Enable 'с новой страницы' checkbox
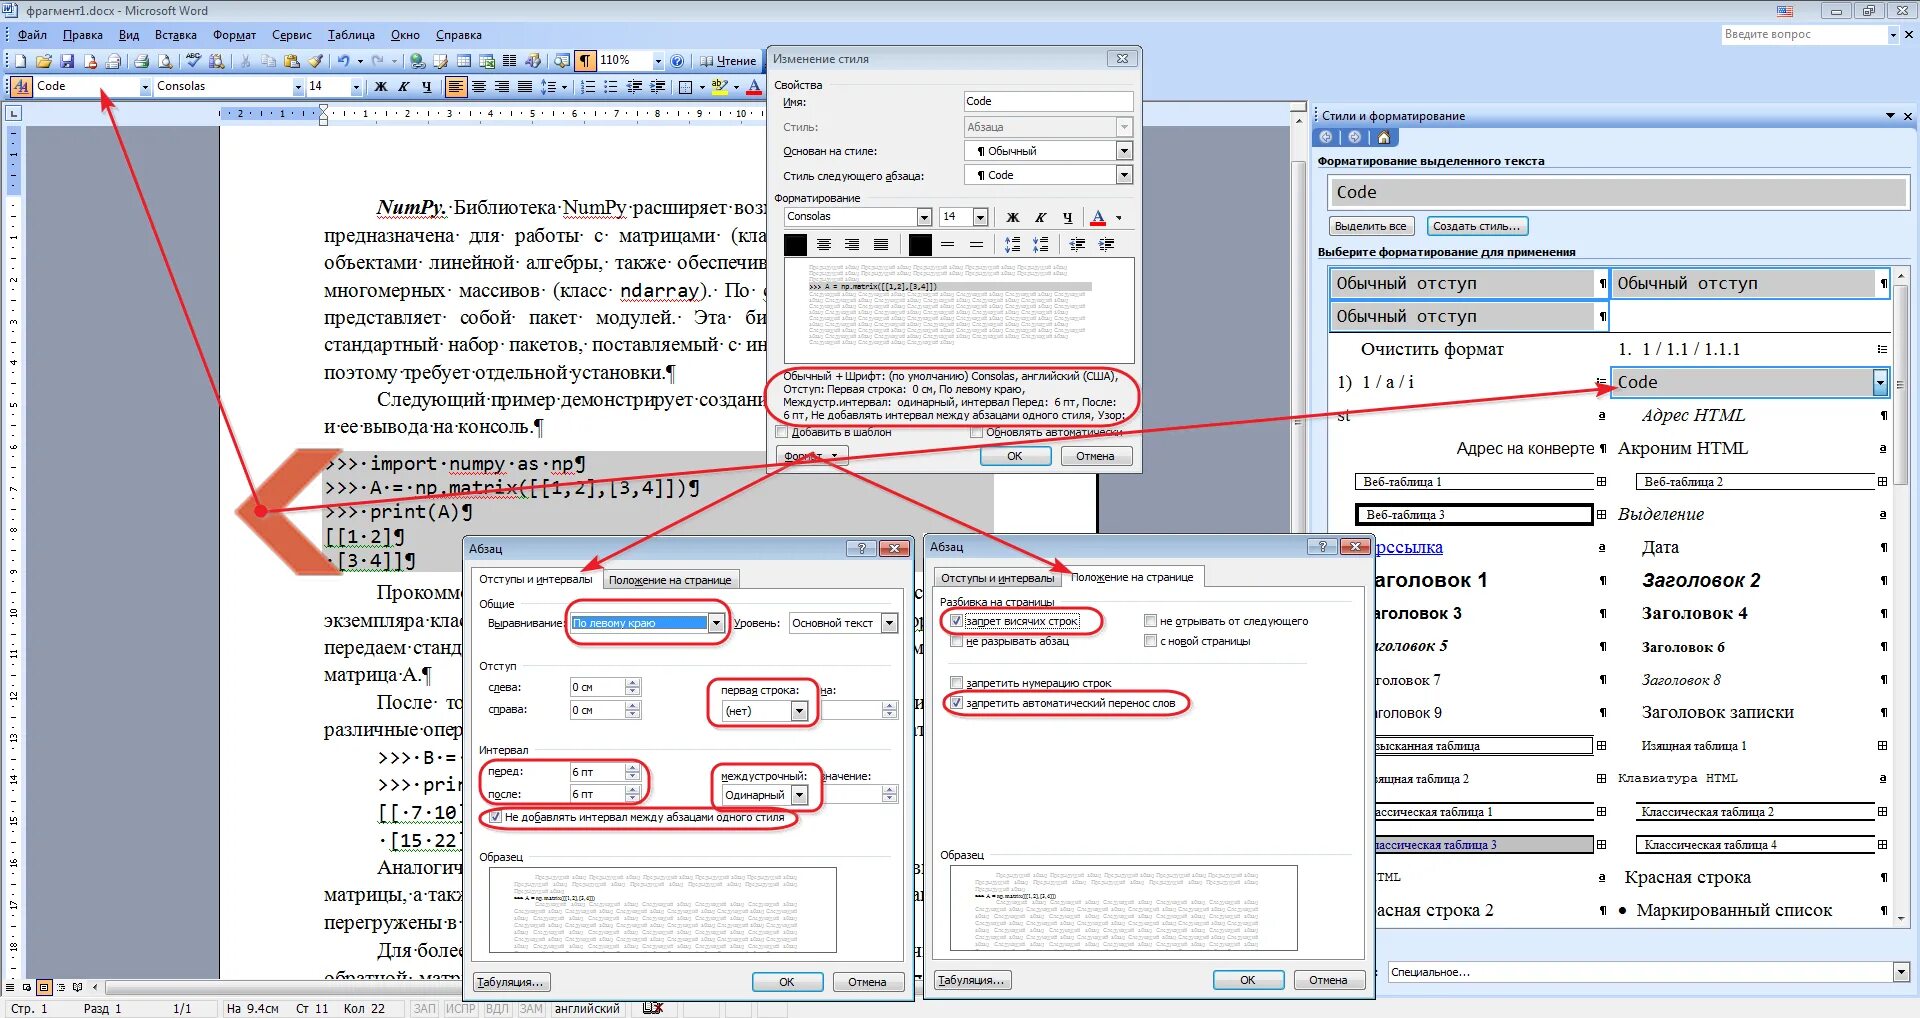 pos(1150,641)
